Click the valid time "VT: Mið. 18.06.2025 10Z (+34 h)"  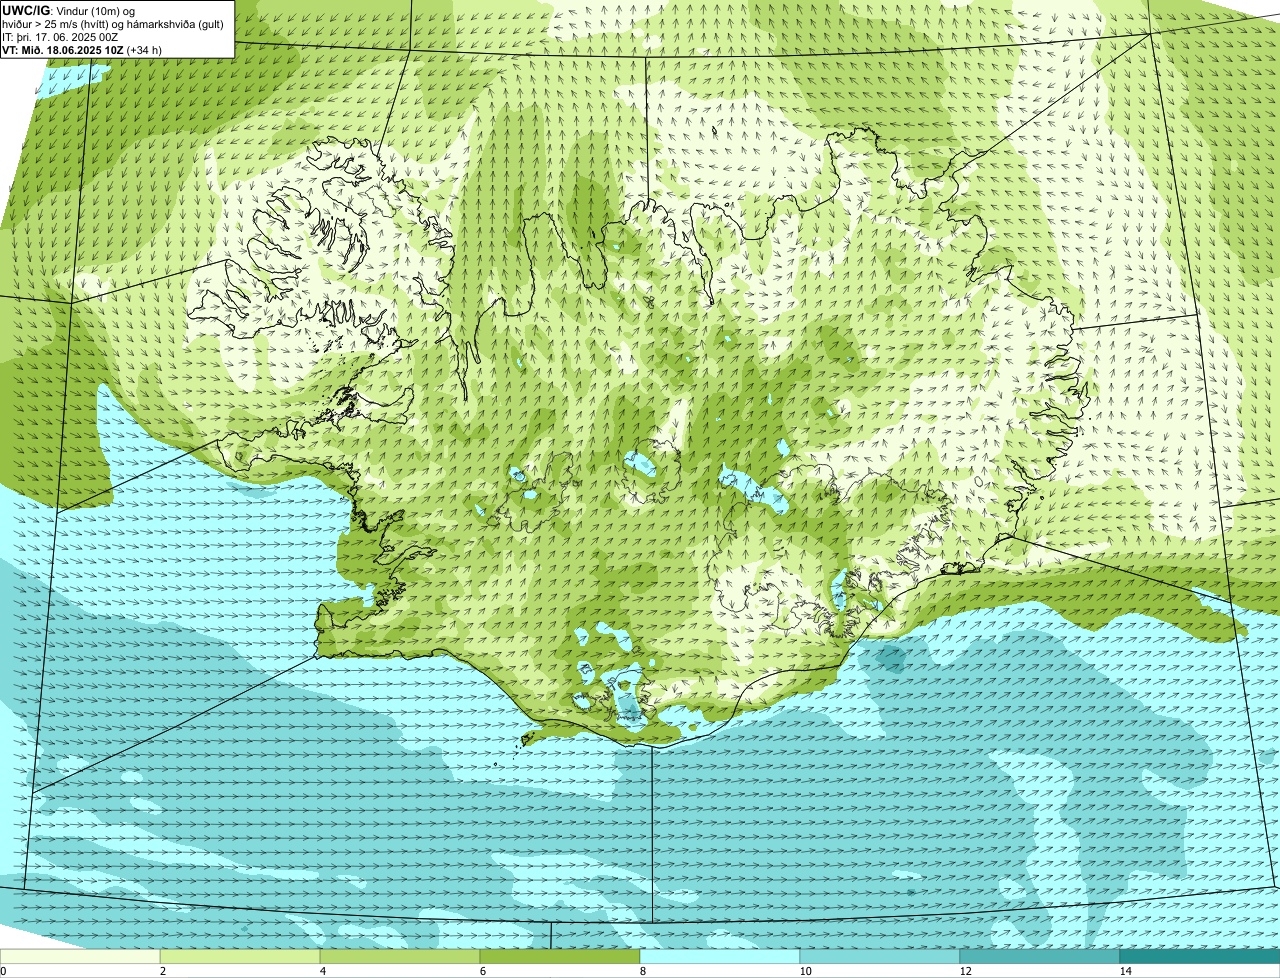(82, 49)
